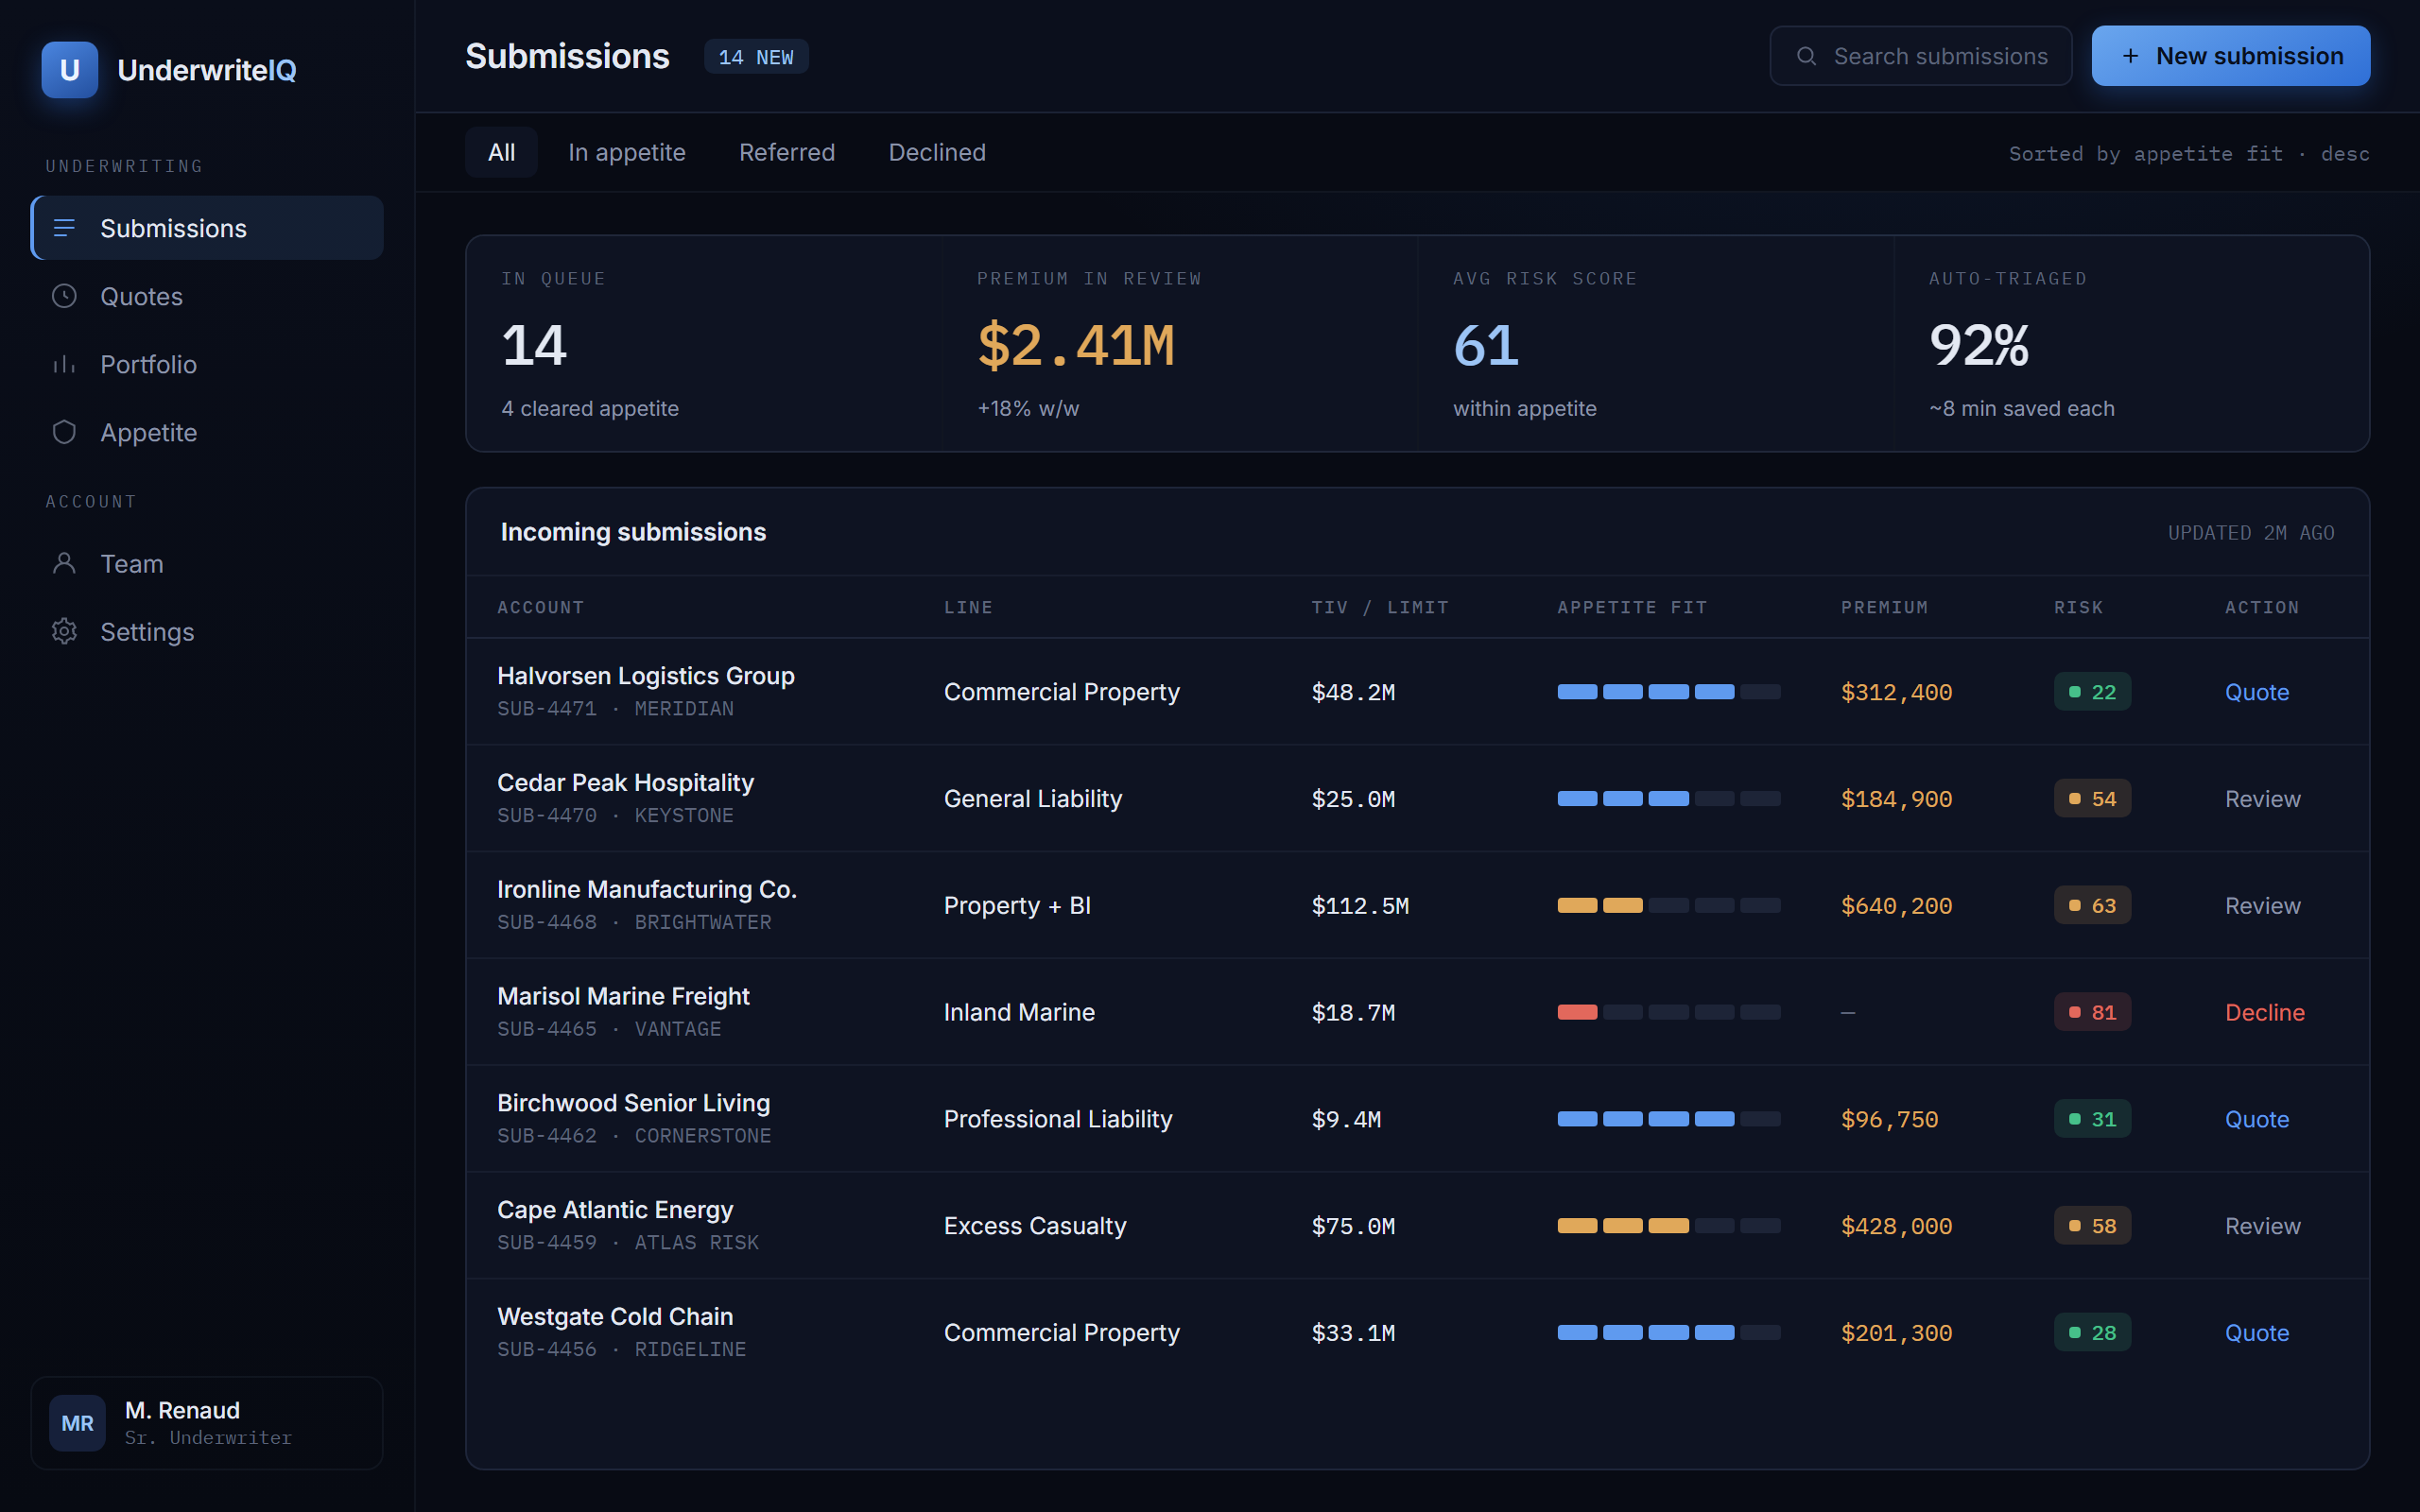Click the risk badge 54

(2092, 799)
